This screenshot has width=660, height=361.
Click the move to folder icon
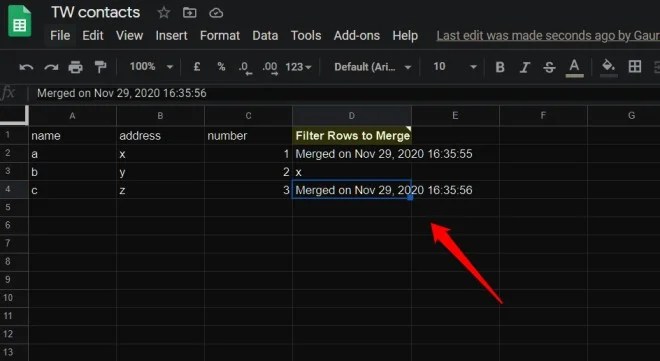pyautogui.click(x=189, y=13)
